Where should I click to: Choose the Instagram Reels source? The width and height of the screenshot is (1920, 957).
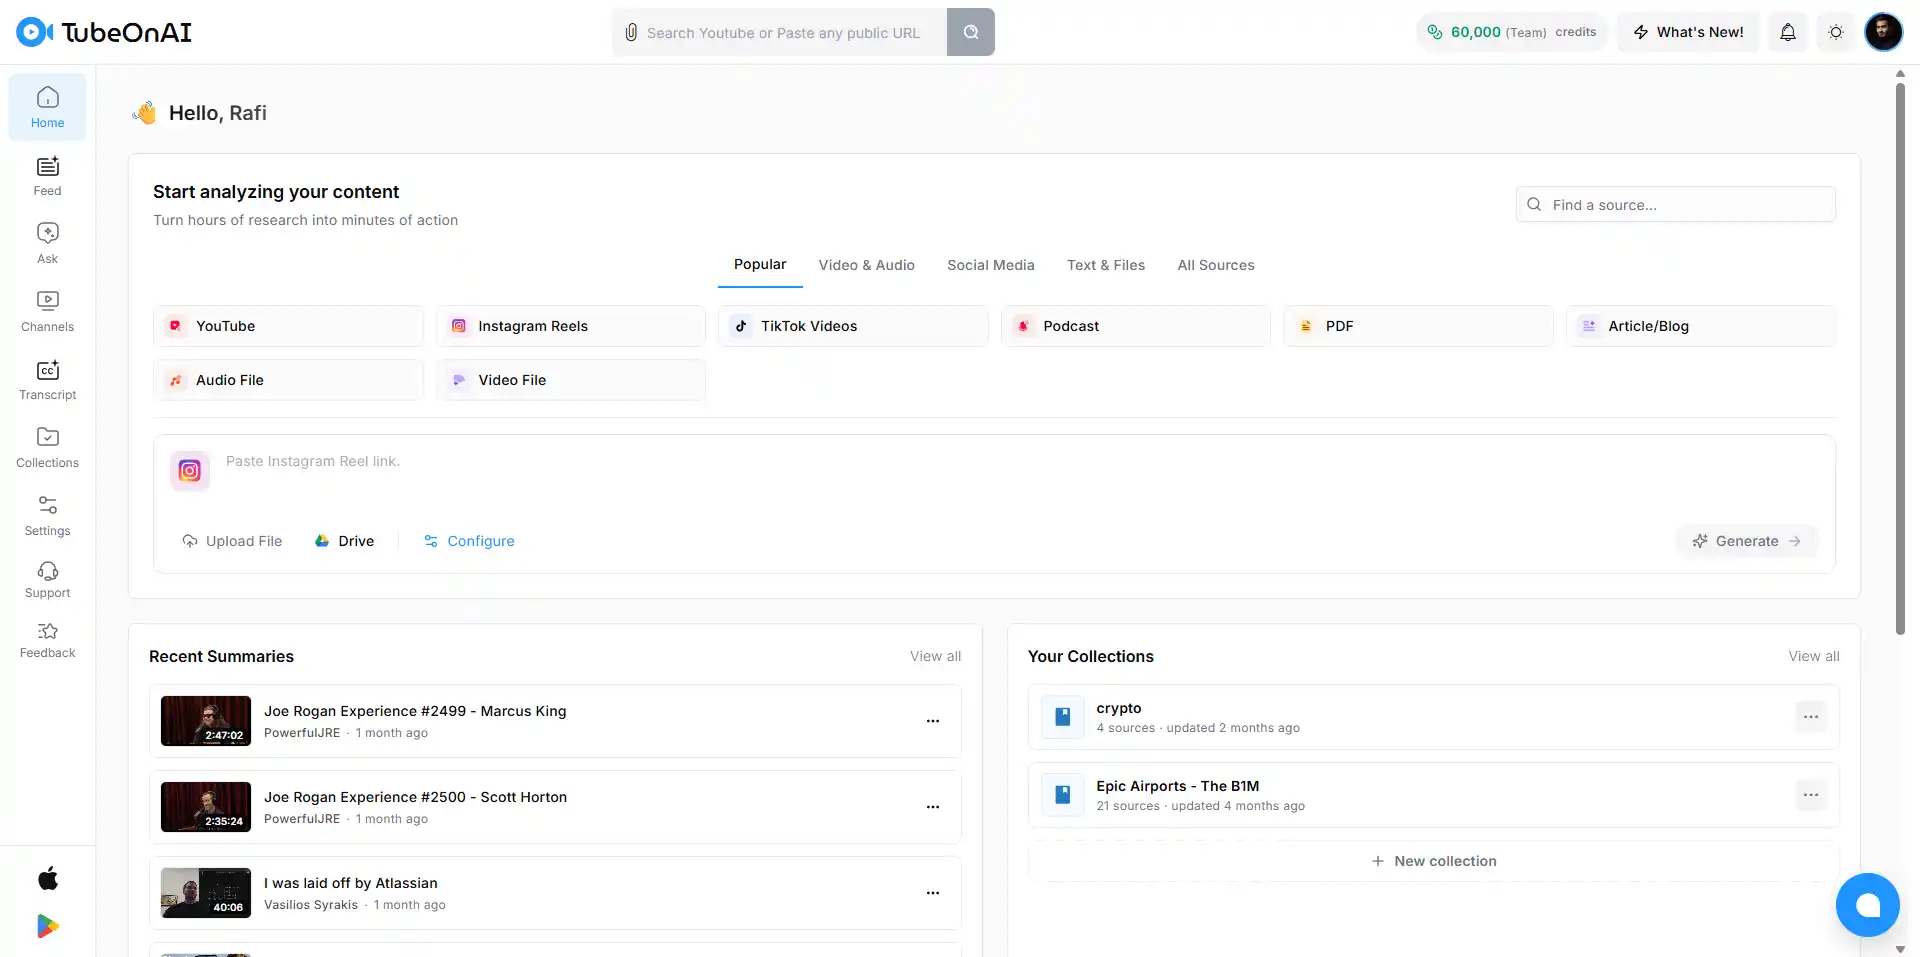click(x=570, y=326)
